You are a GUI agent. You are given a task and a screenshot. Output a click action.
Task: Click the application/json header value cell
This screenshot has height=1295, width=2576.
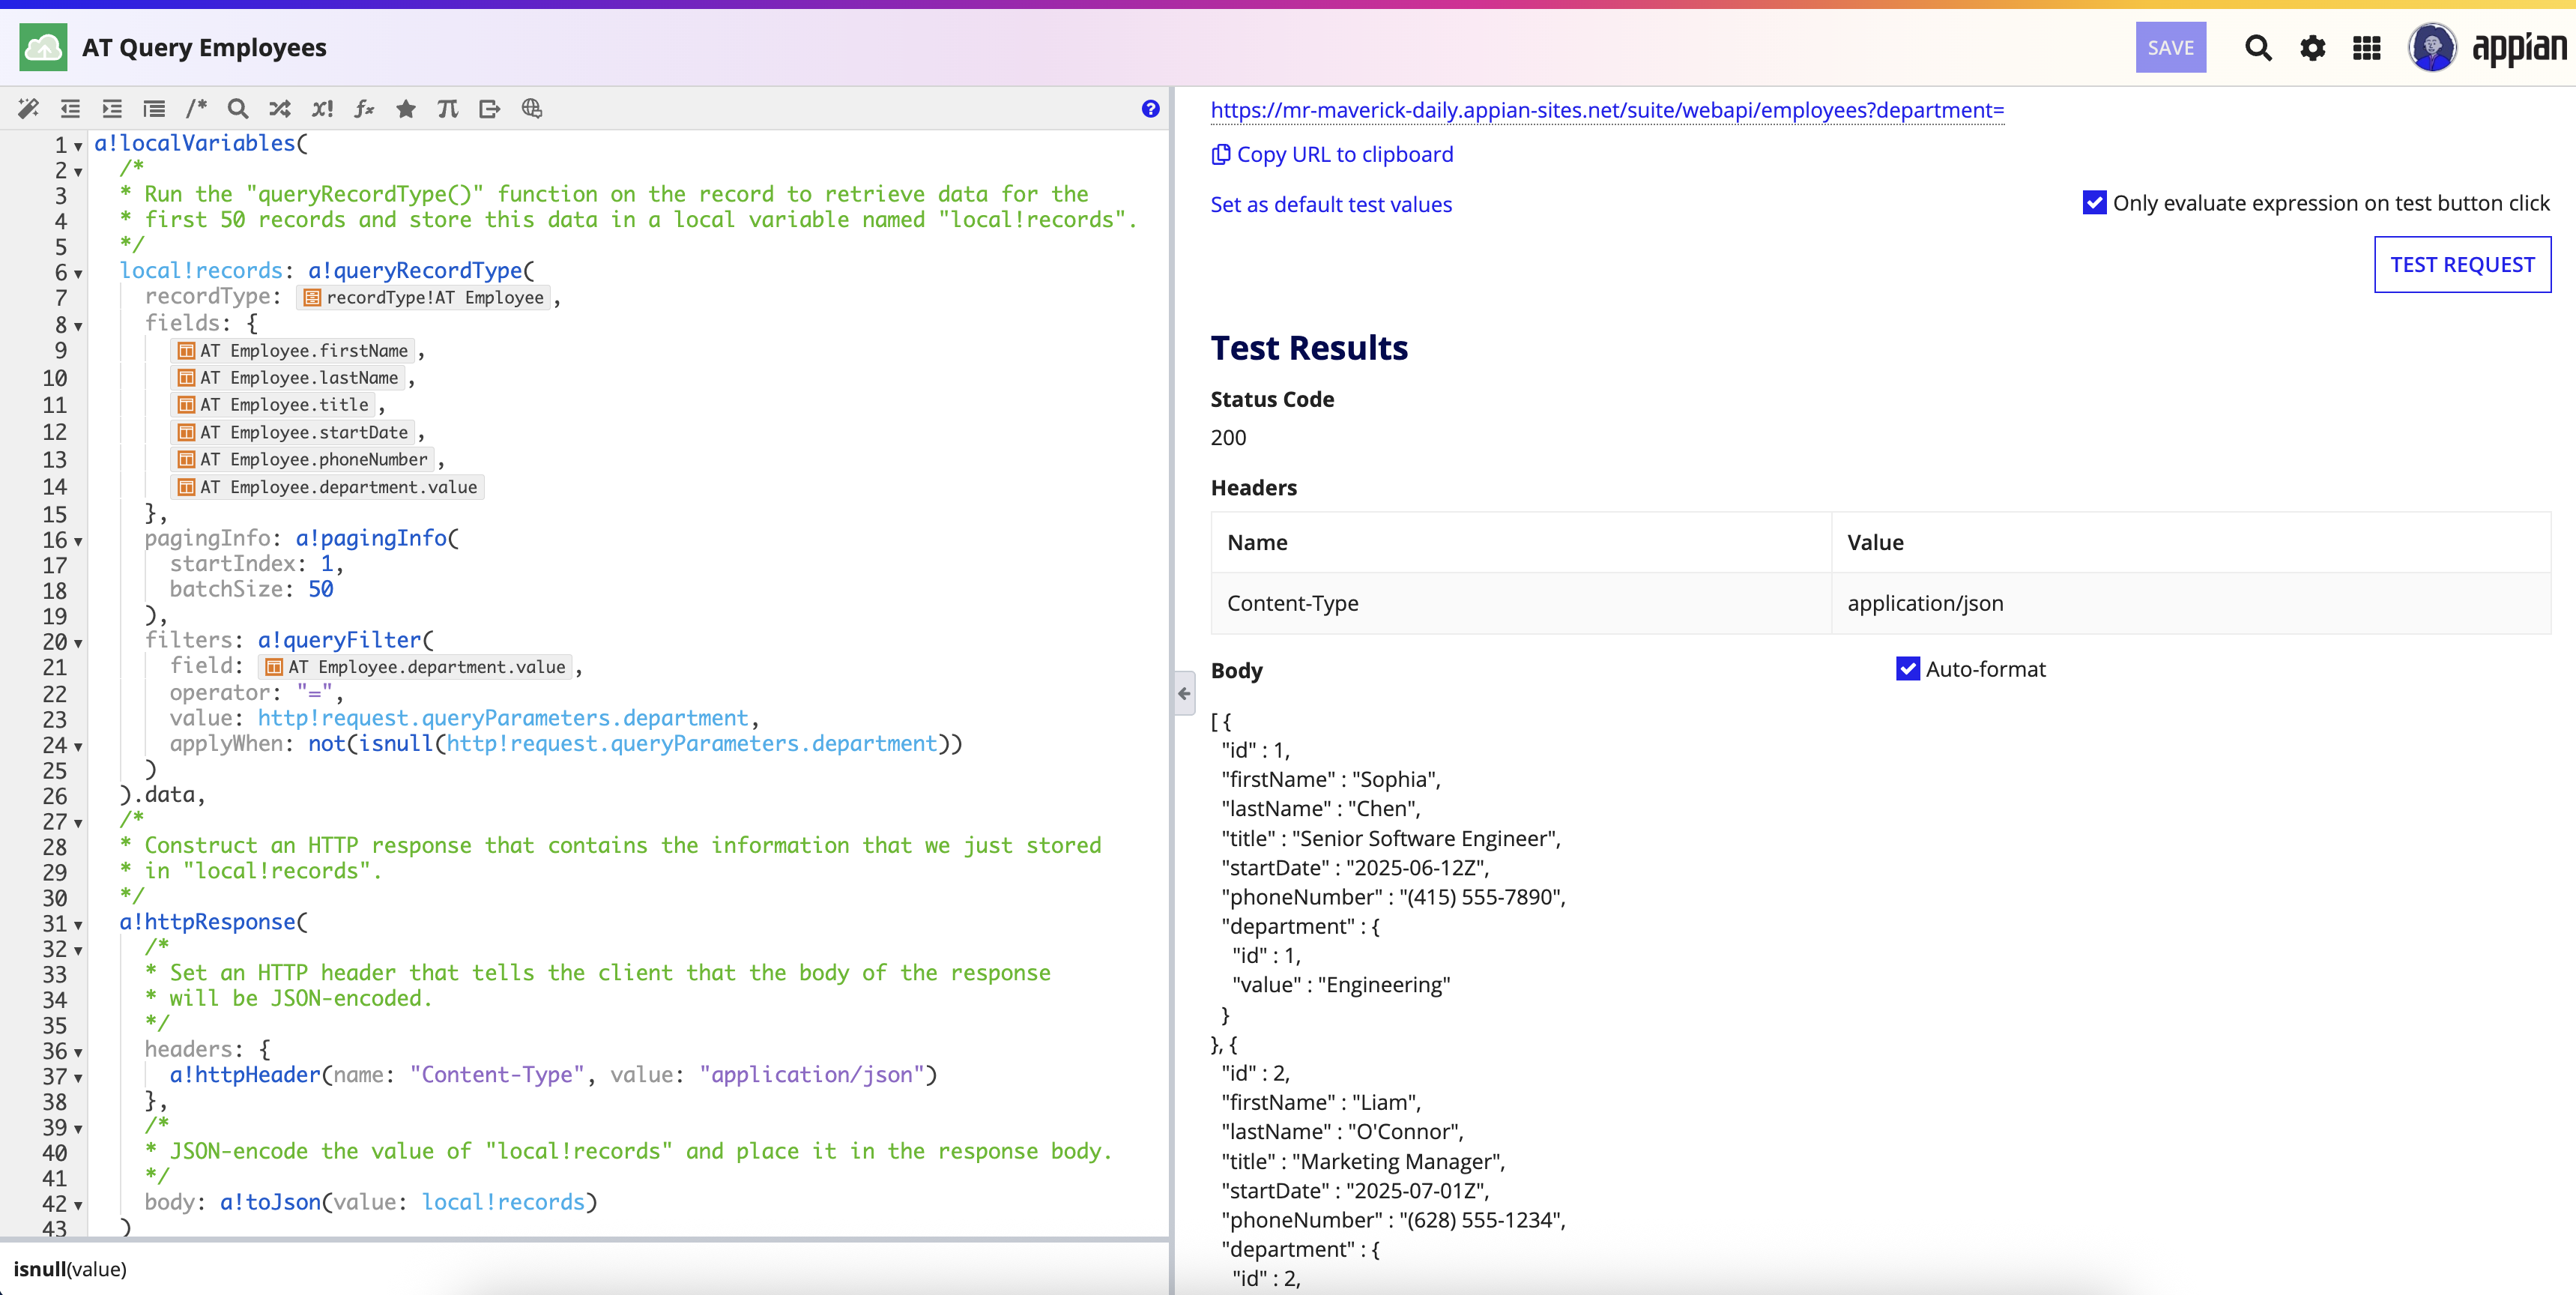(x=2190, y=603)
